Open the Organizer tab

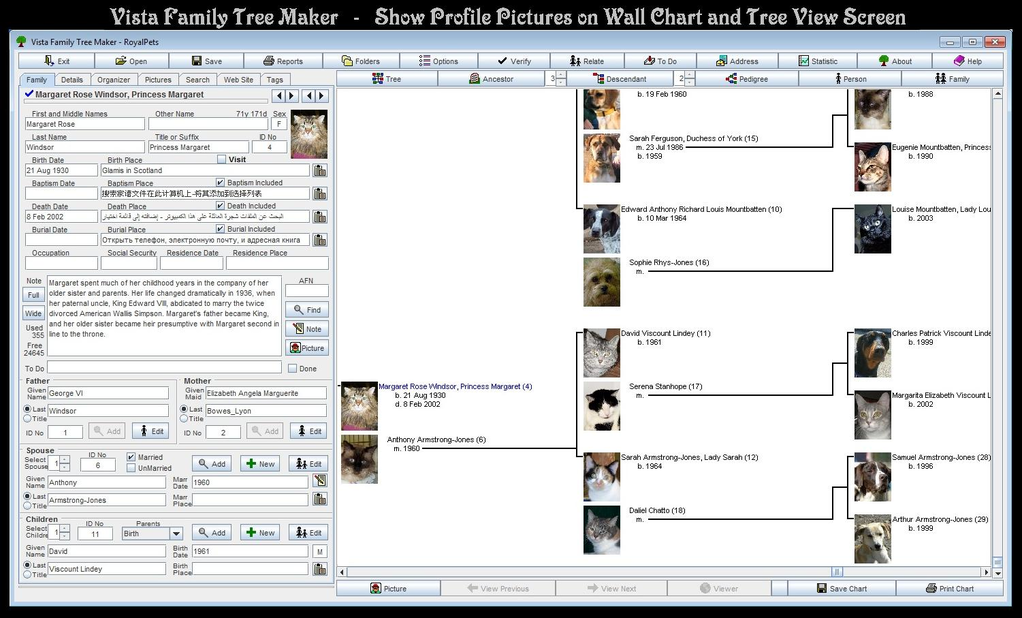[x=114, y=80]
